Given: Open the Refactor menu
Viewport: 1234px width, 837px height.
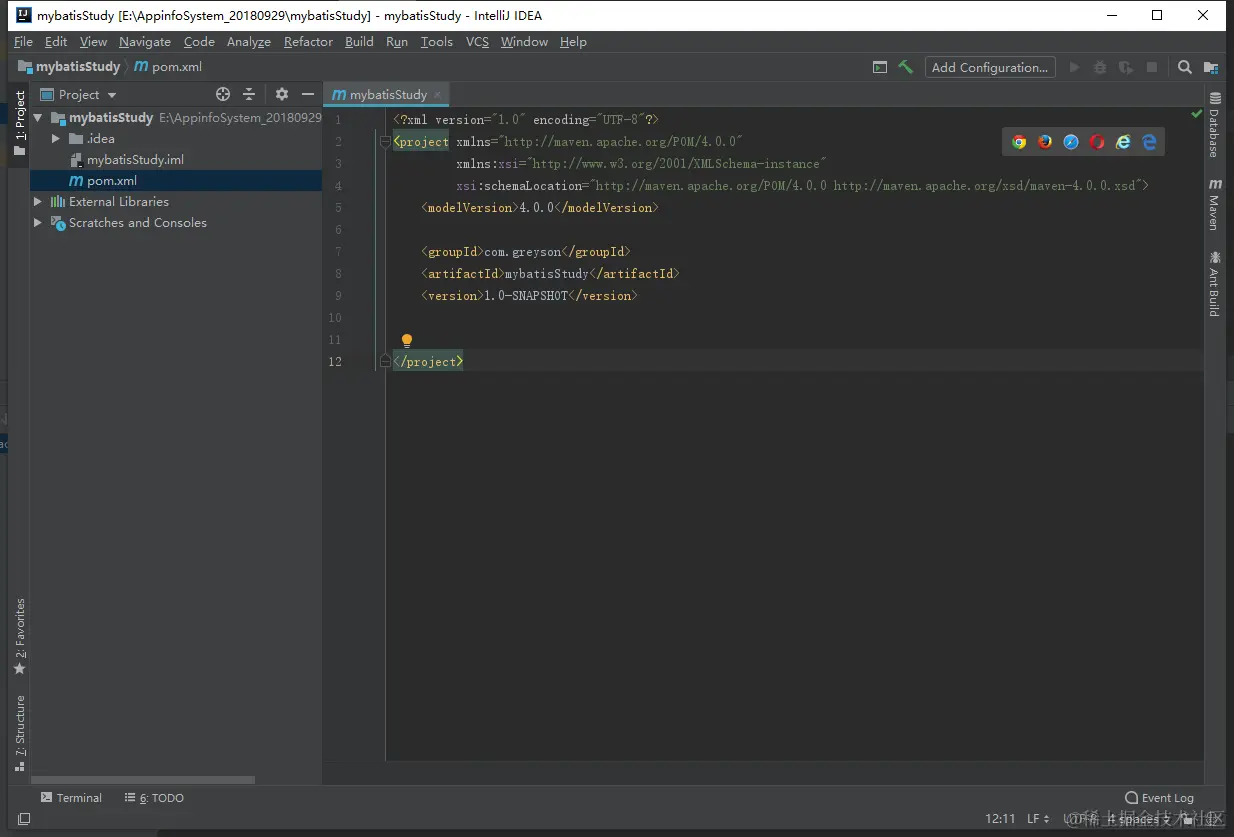Looking at the screenshot, I should tap(308, 42).
